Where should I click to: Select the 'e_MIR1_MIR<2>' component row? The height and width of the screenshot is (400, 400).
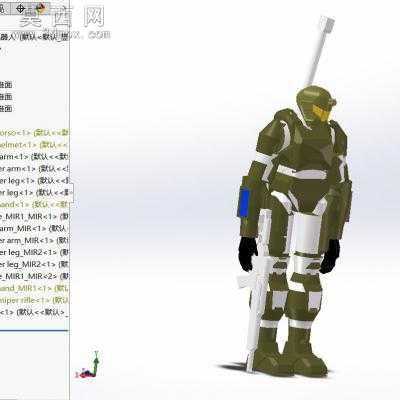click(34, 276)
